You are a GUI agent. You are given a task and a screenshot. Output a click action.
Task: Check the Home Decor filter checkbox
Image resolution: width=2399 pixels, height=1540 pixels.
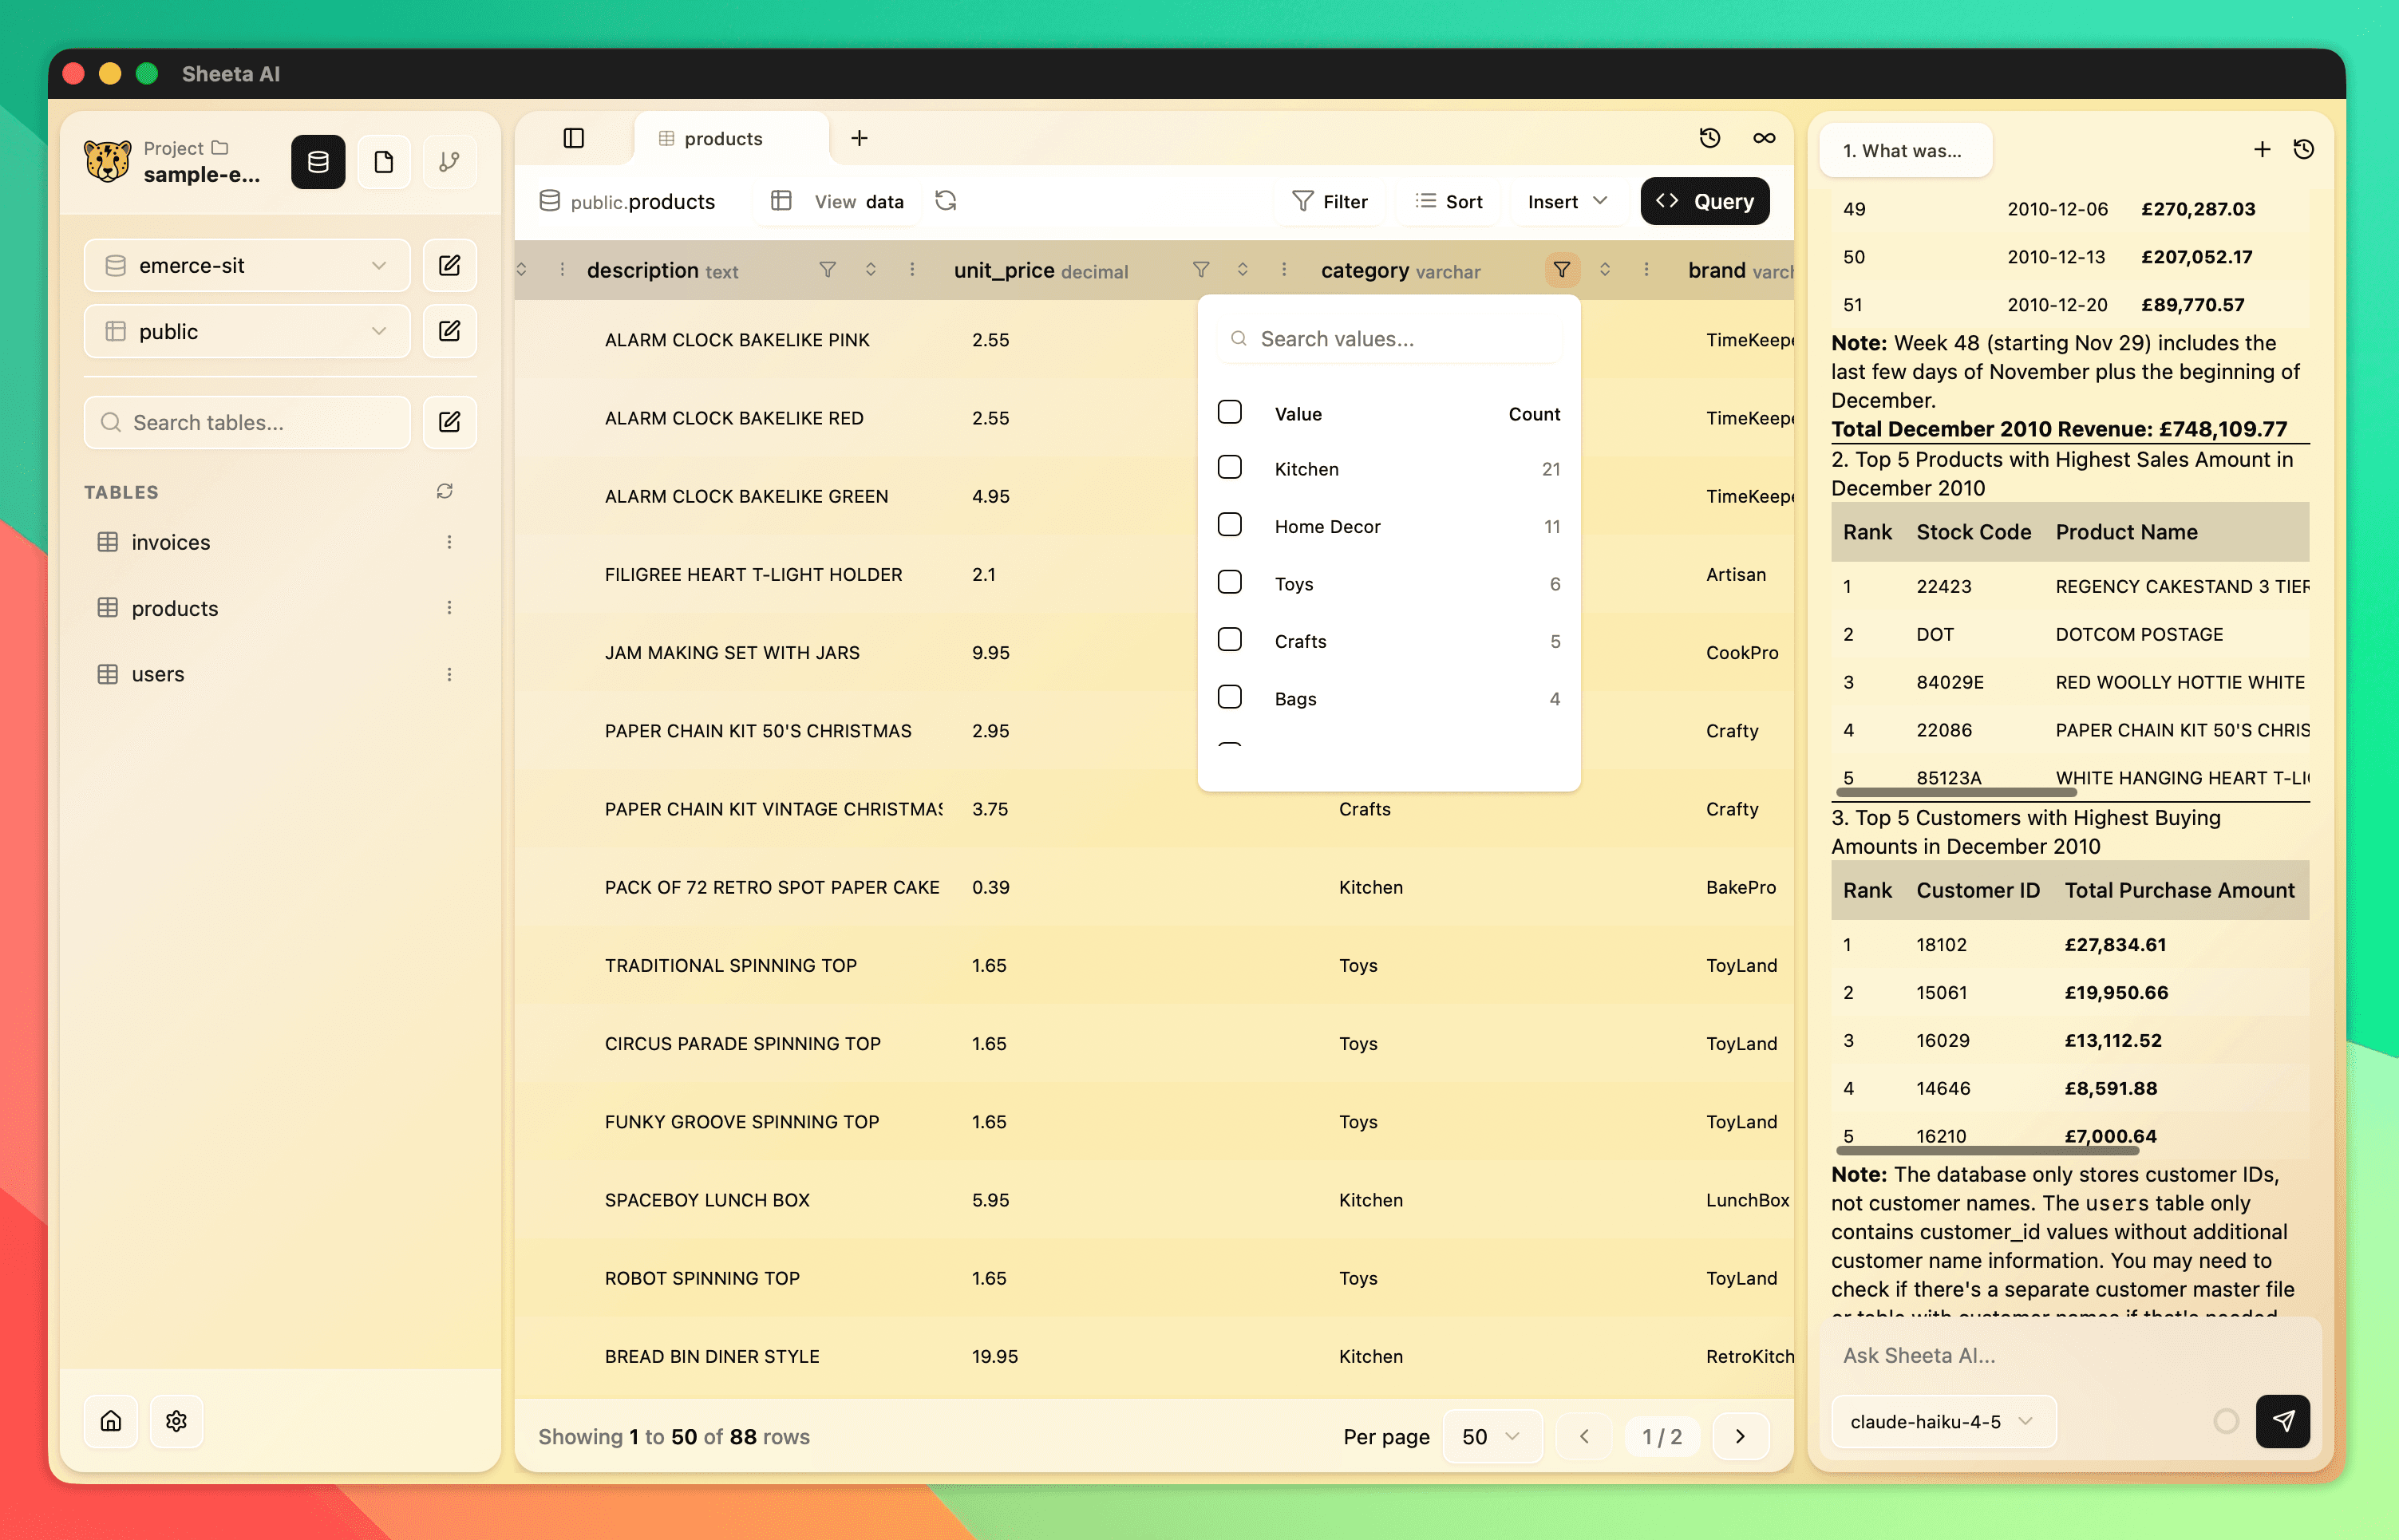tap(1229, 524)
